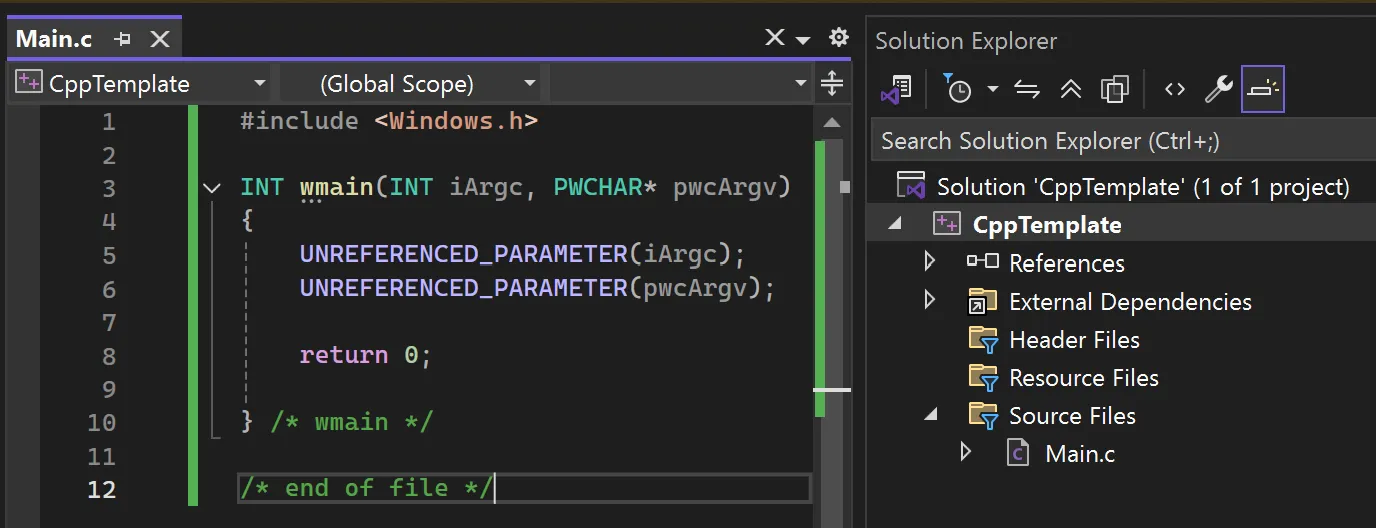Click line number 3 in margin
This screenshot has width=1376, height=528.
[109, 188]
